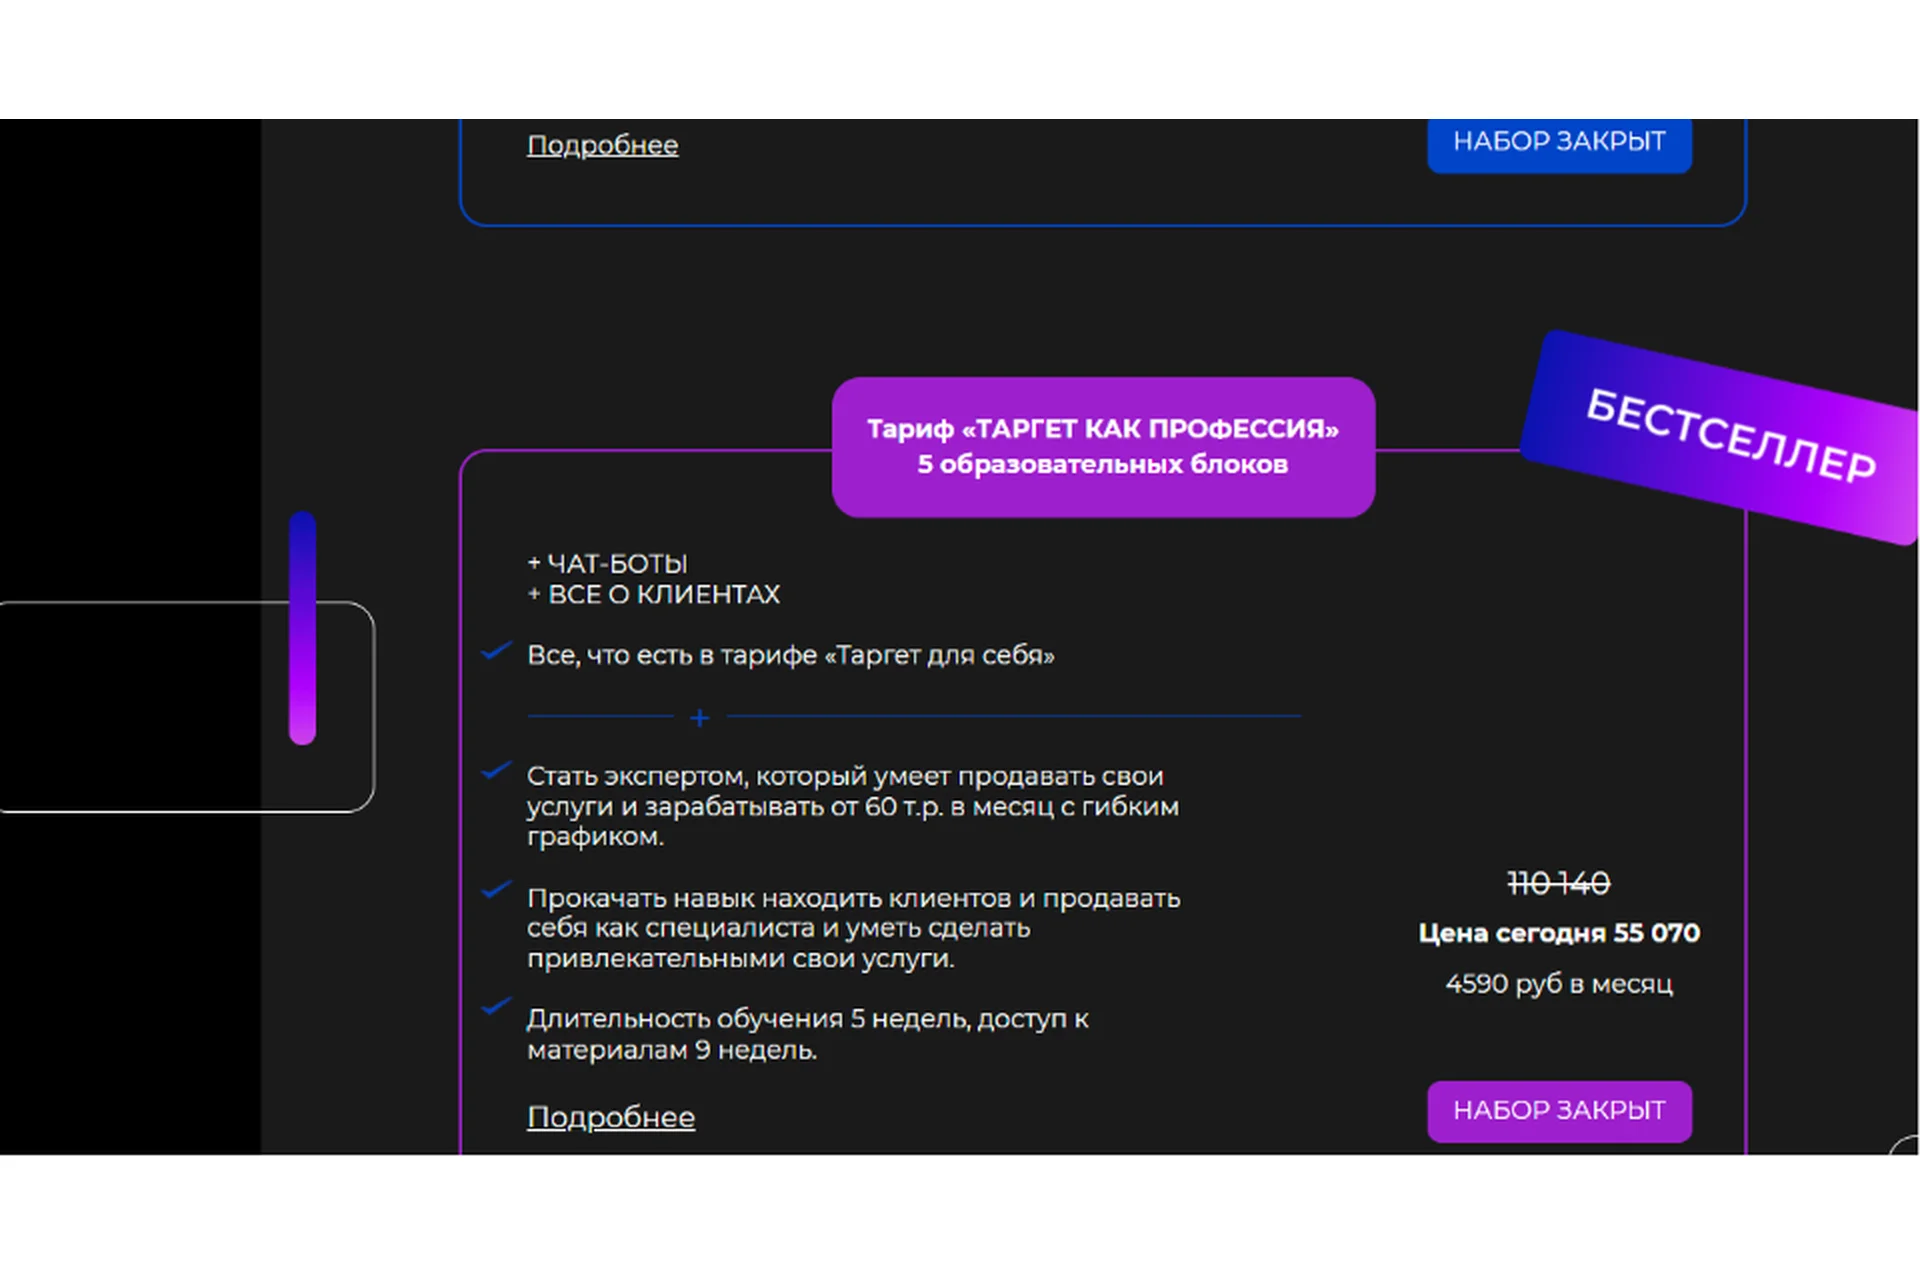Click the + ЧАТ-БОТЫ item
This screenshot has height=1280, width=1920.
[x=607, y=564]
